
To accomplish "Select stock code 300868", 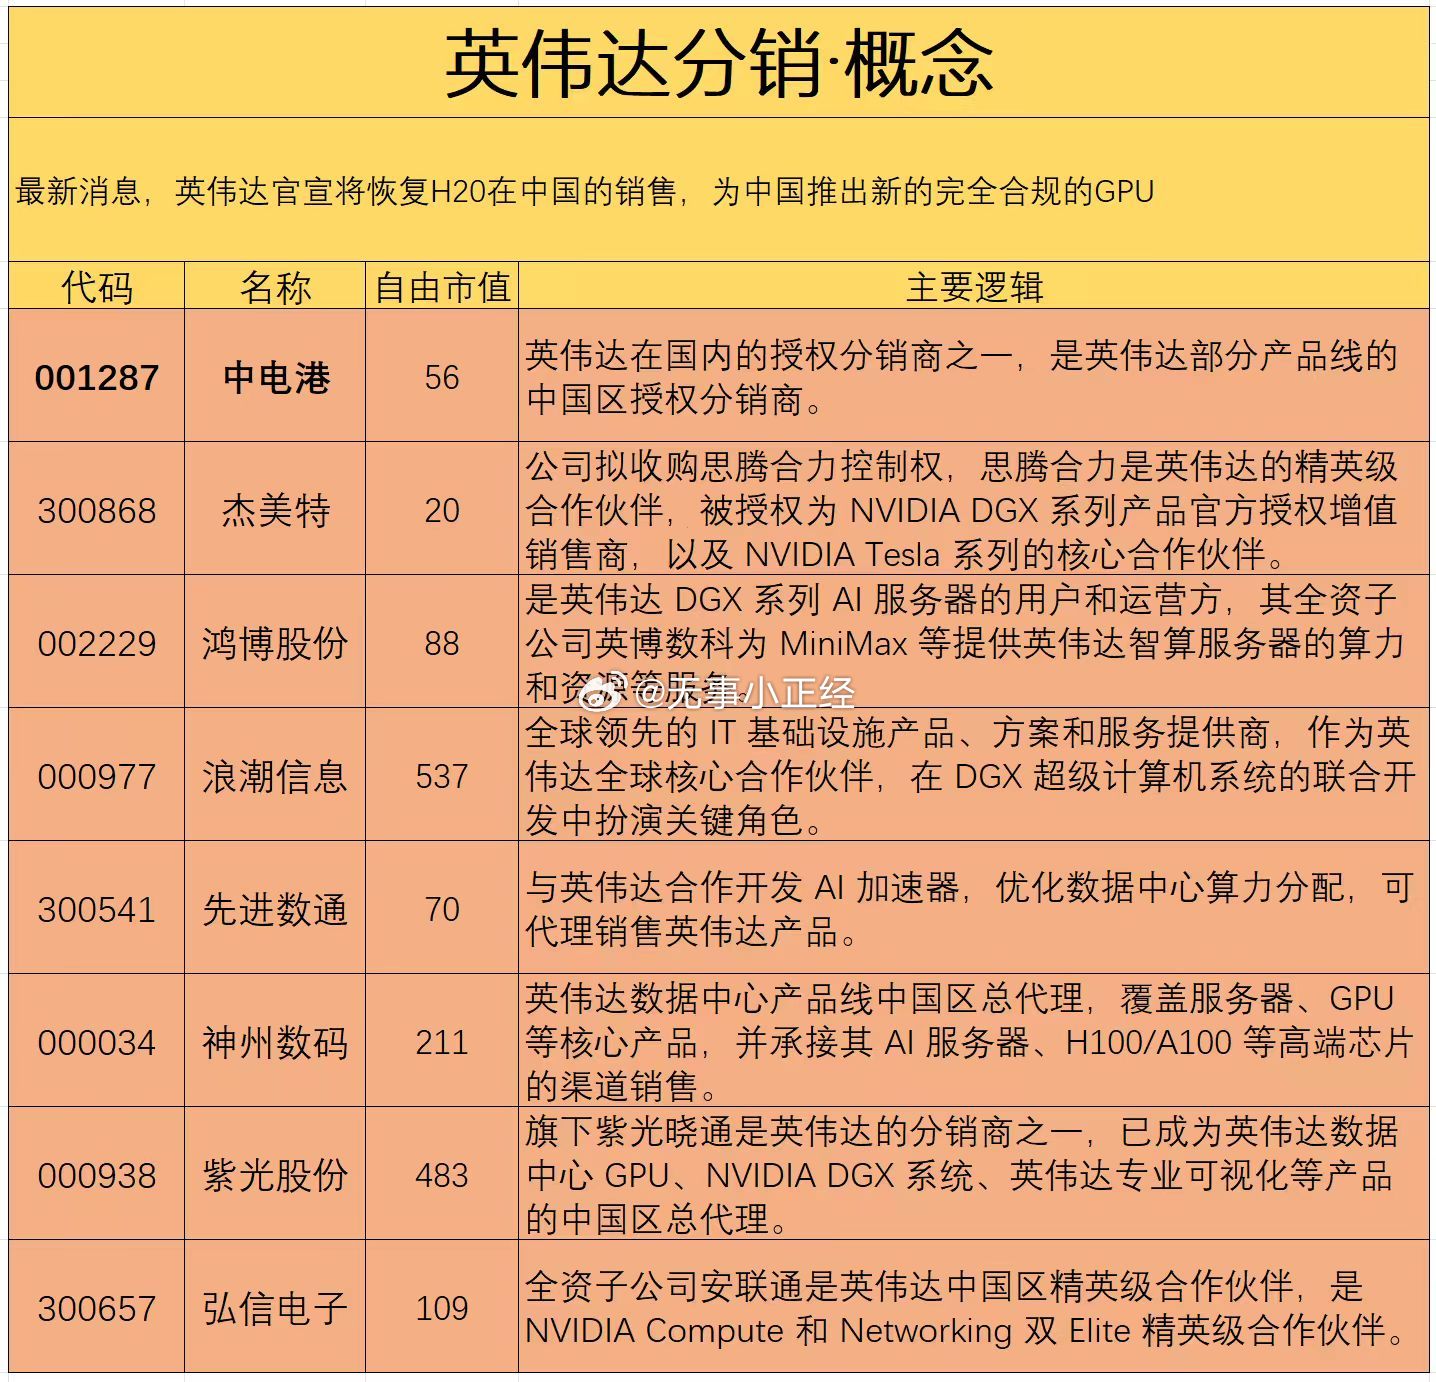I will (x=97, y=509).
